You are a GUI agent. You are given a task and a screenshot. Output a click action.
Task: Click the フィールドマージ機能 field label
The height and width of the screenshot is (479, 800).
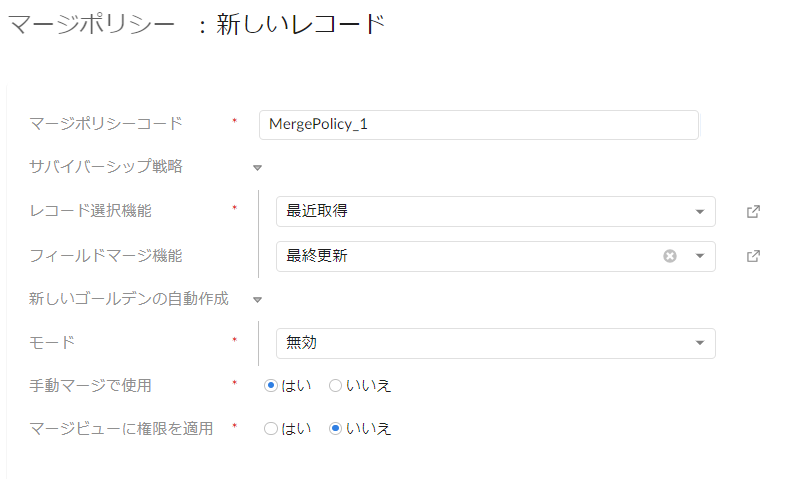[x=106, y=256]
